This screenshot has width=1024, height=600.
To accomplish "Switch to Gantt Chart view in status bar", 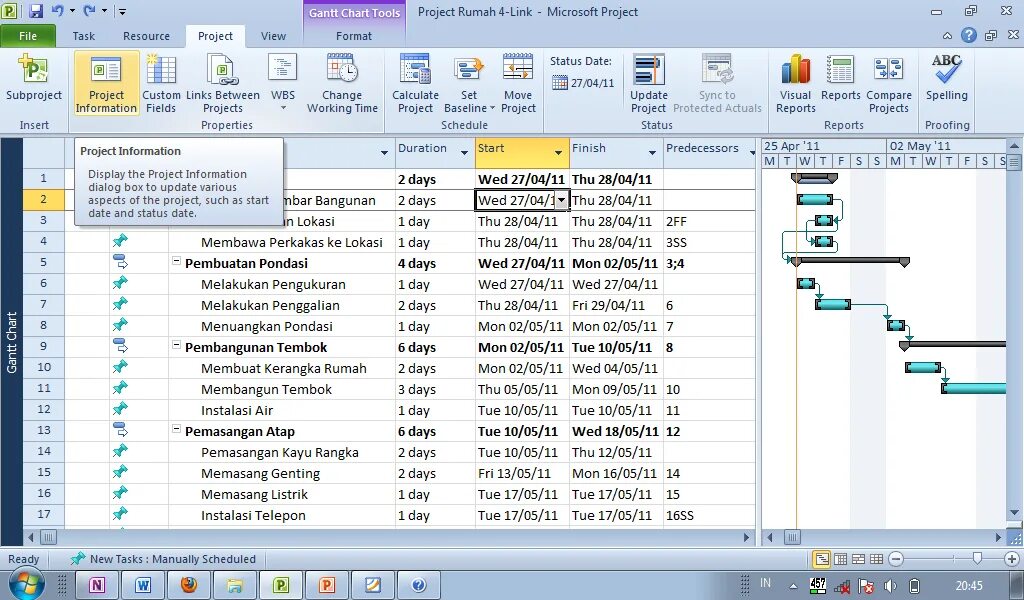I will click(x=822, y=559).
